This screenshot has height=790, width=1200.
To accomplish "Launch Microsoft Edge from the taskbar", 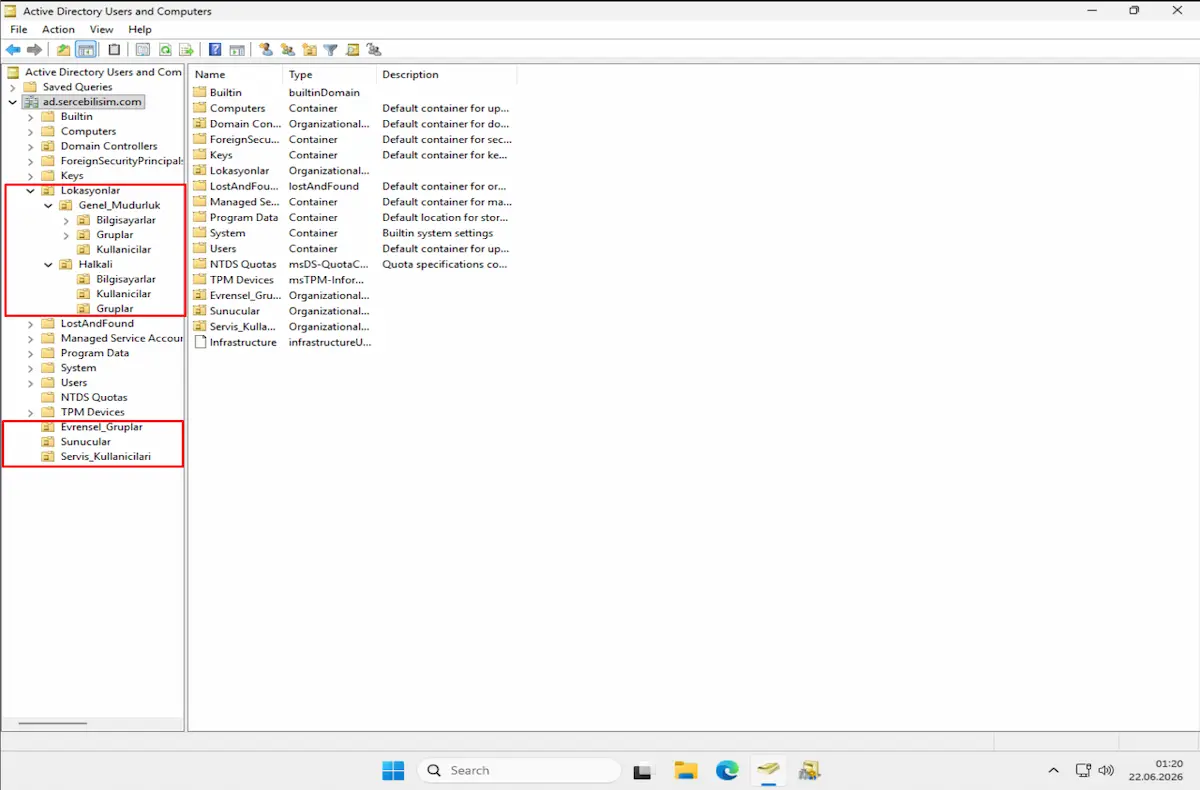I will [x=727, y=770].
